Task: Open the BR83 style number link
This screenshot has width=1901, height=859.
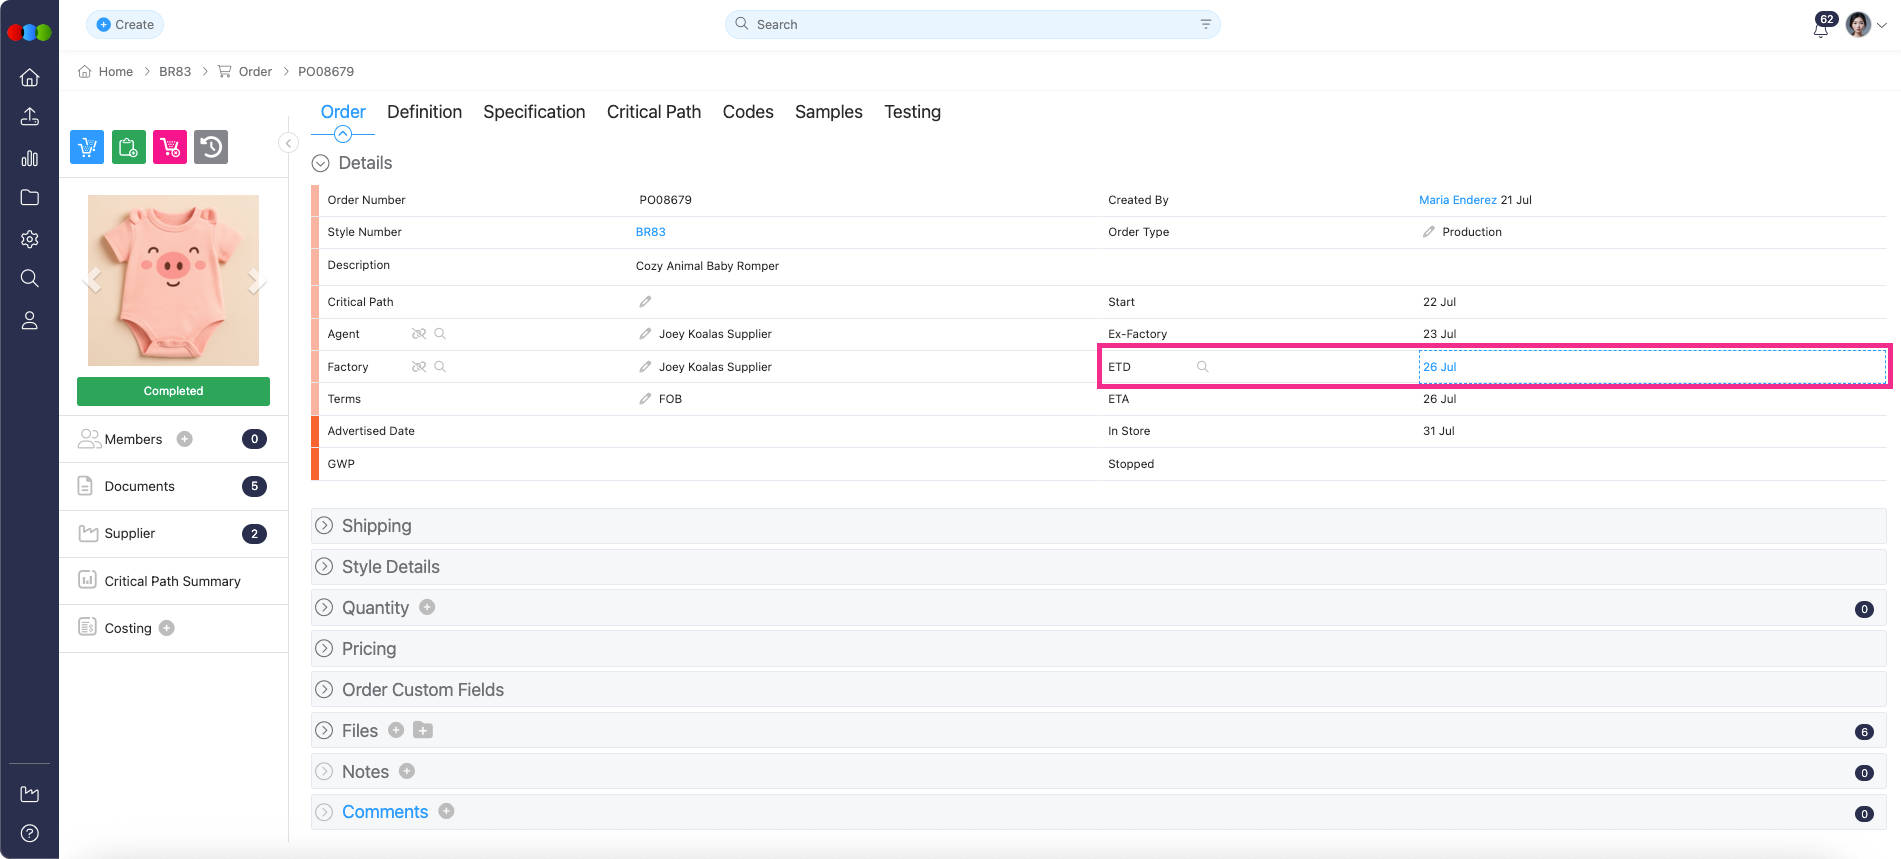Action: pyautogui.click(x=650, y=232)
